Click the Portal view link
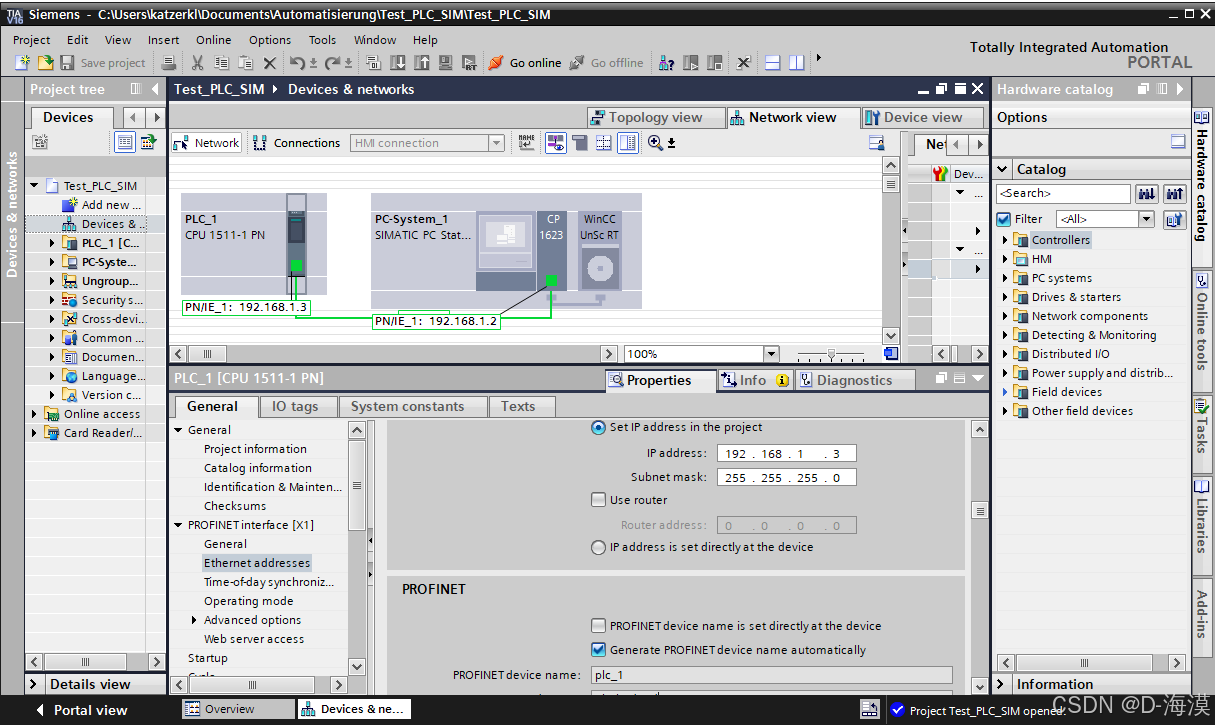The height and width of the screenshot is (725, 1215). pos(81,710)
